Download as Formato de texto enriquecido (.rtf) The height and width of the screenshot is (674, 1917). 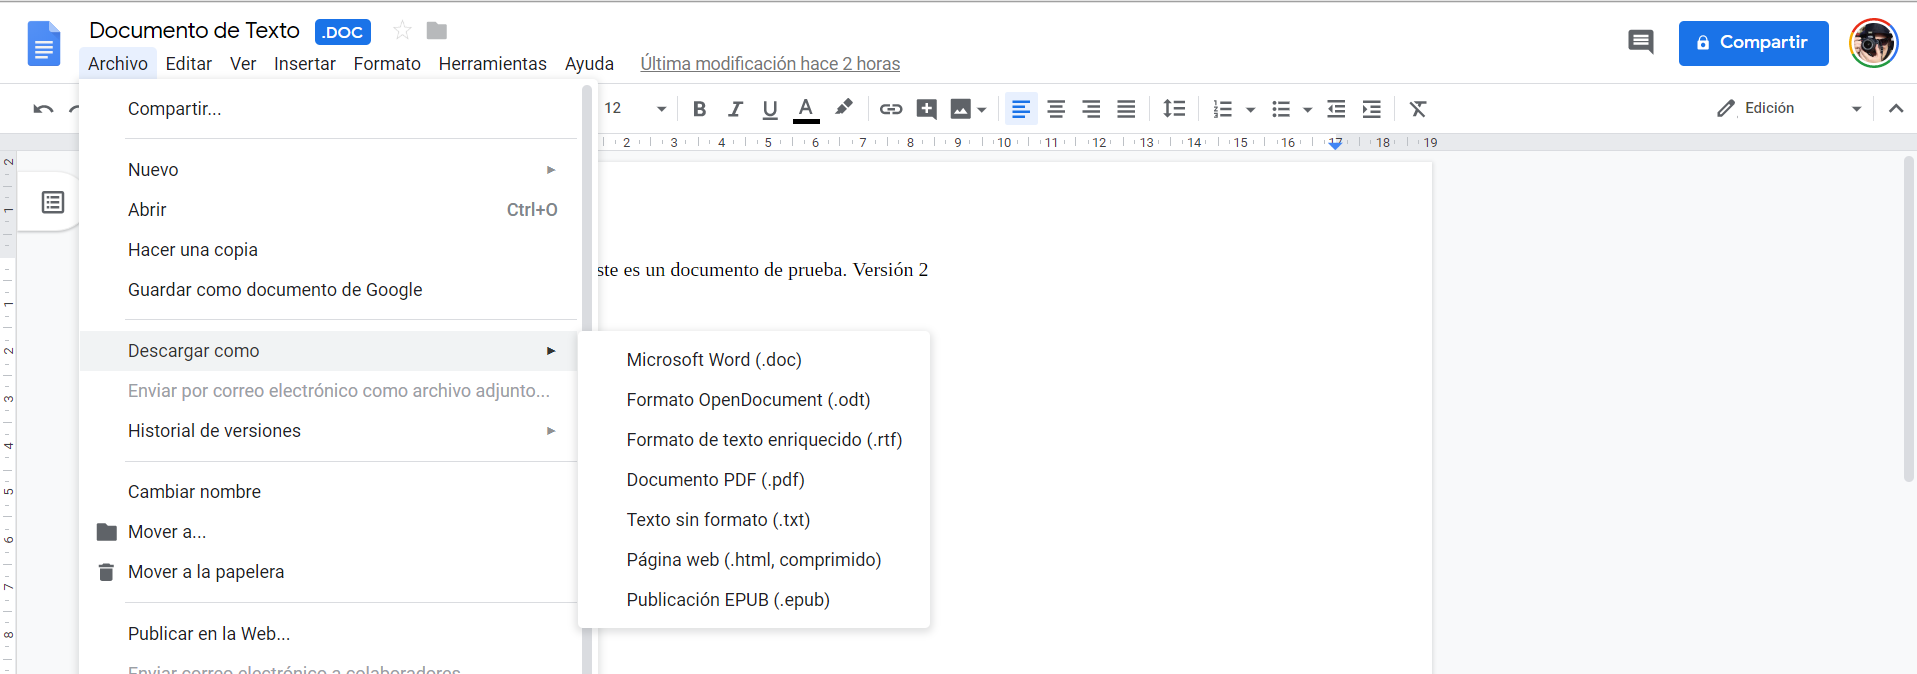coord(754,439)
